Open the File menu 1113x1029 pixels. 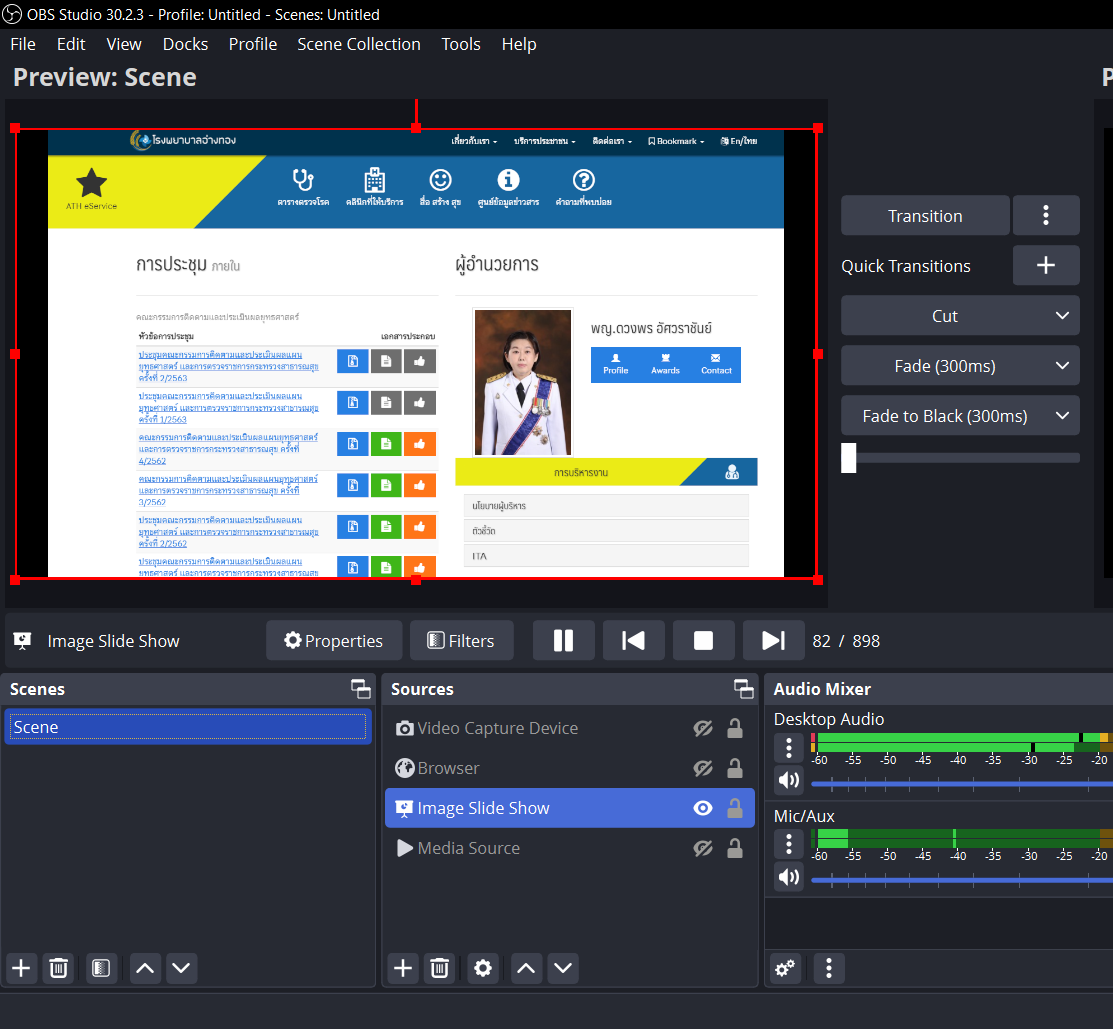click(x=23, y=44)
